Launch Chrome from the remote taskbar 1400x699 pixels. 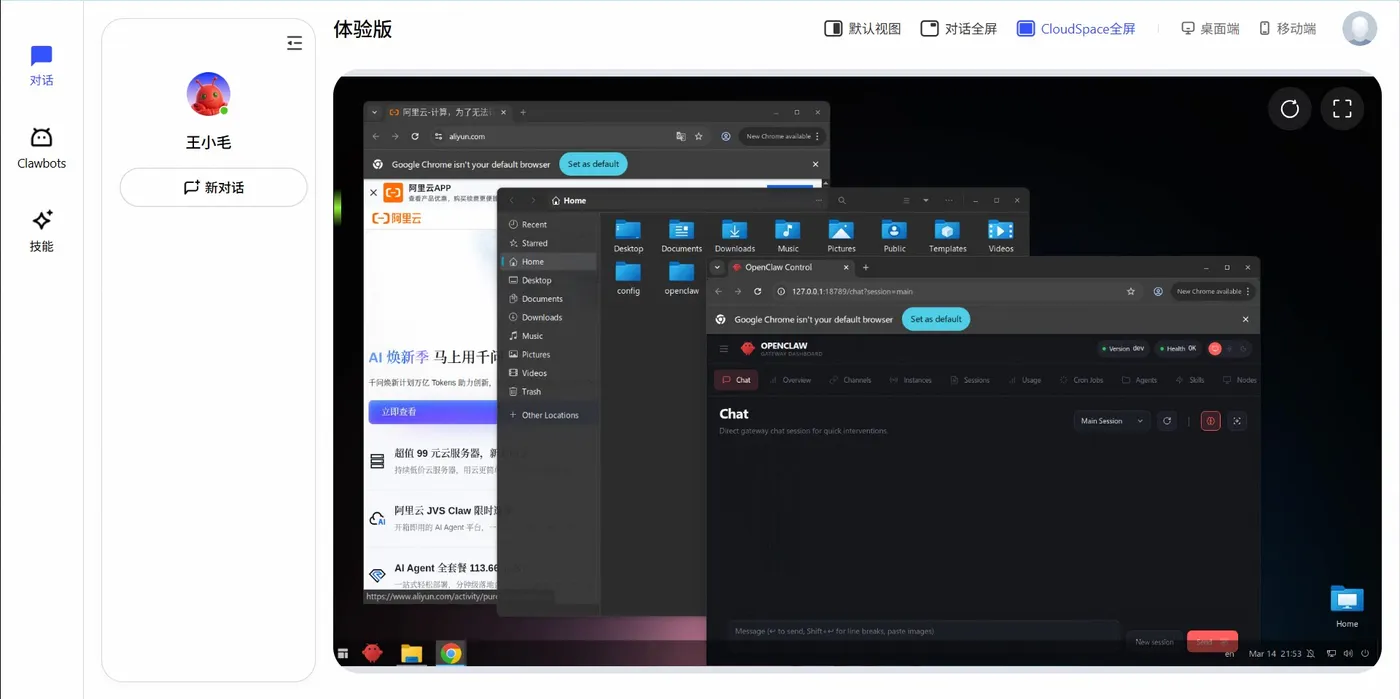pyautogui.click(x=451, y=654)
